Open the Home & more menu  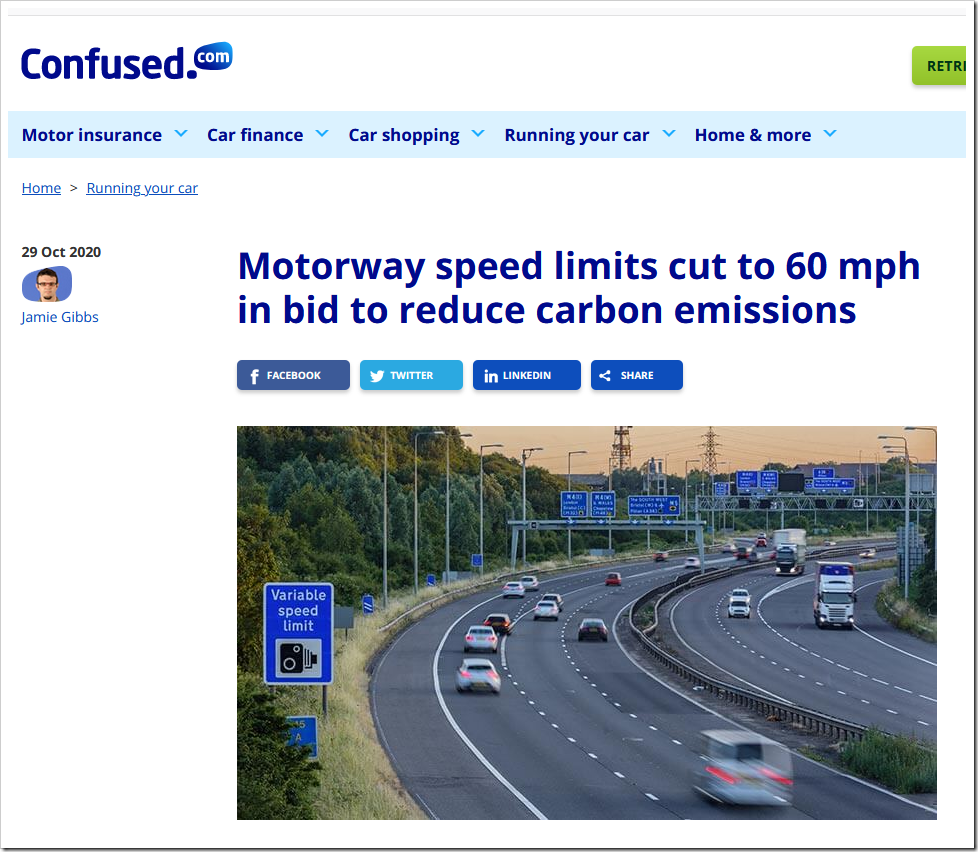(753, 135)
